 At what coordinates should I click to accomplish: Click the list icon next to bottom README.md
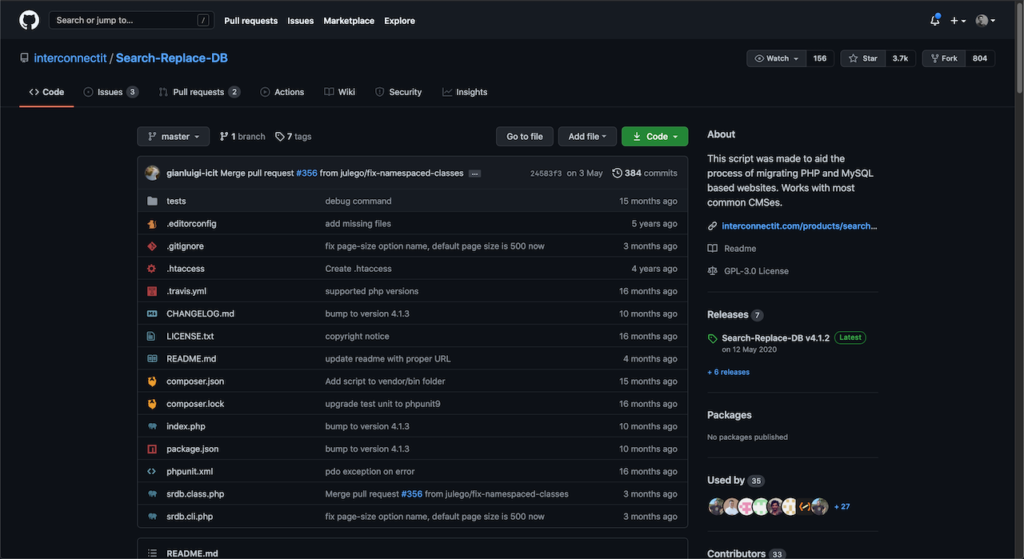coord(152,553)
